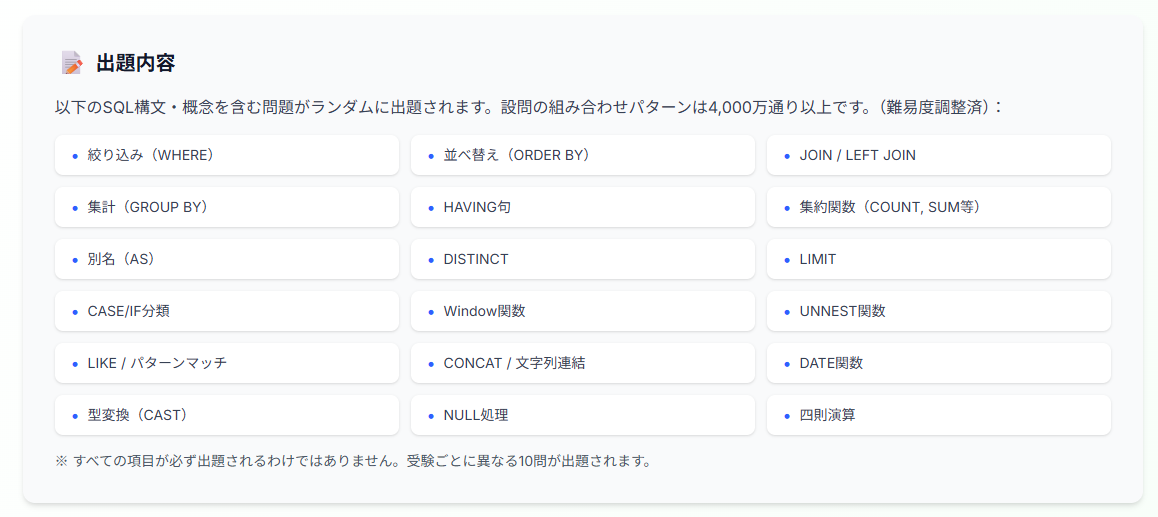Click the UNNEST関数 card

938,311
